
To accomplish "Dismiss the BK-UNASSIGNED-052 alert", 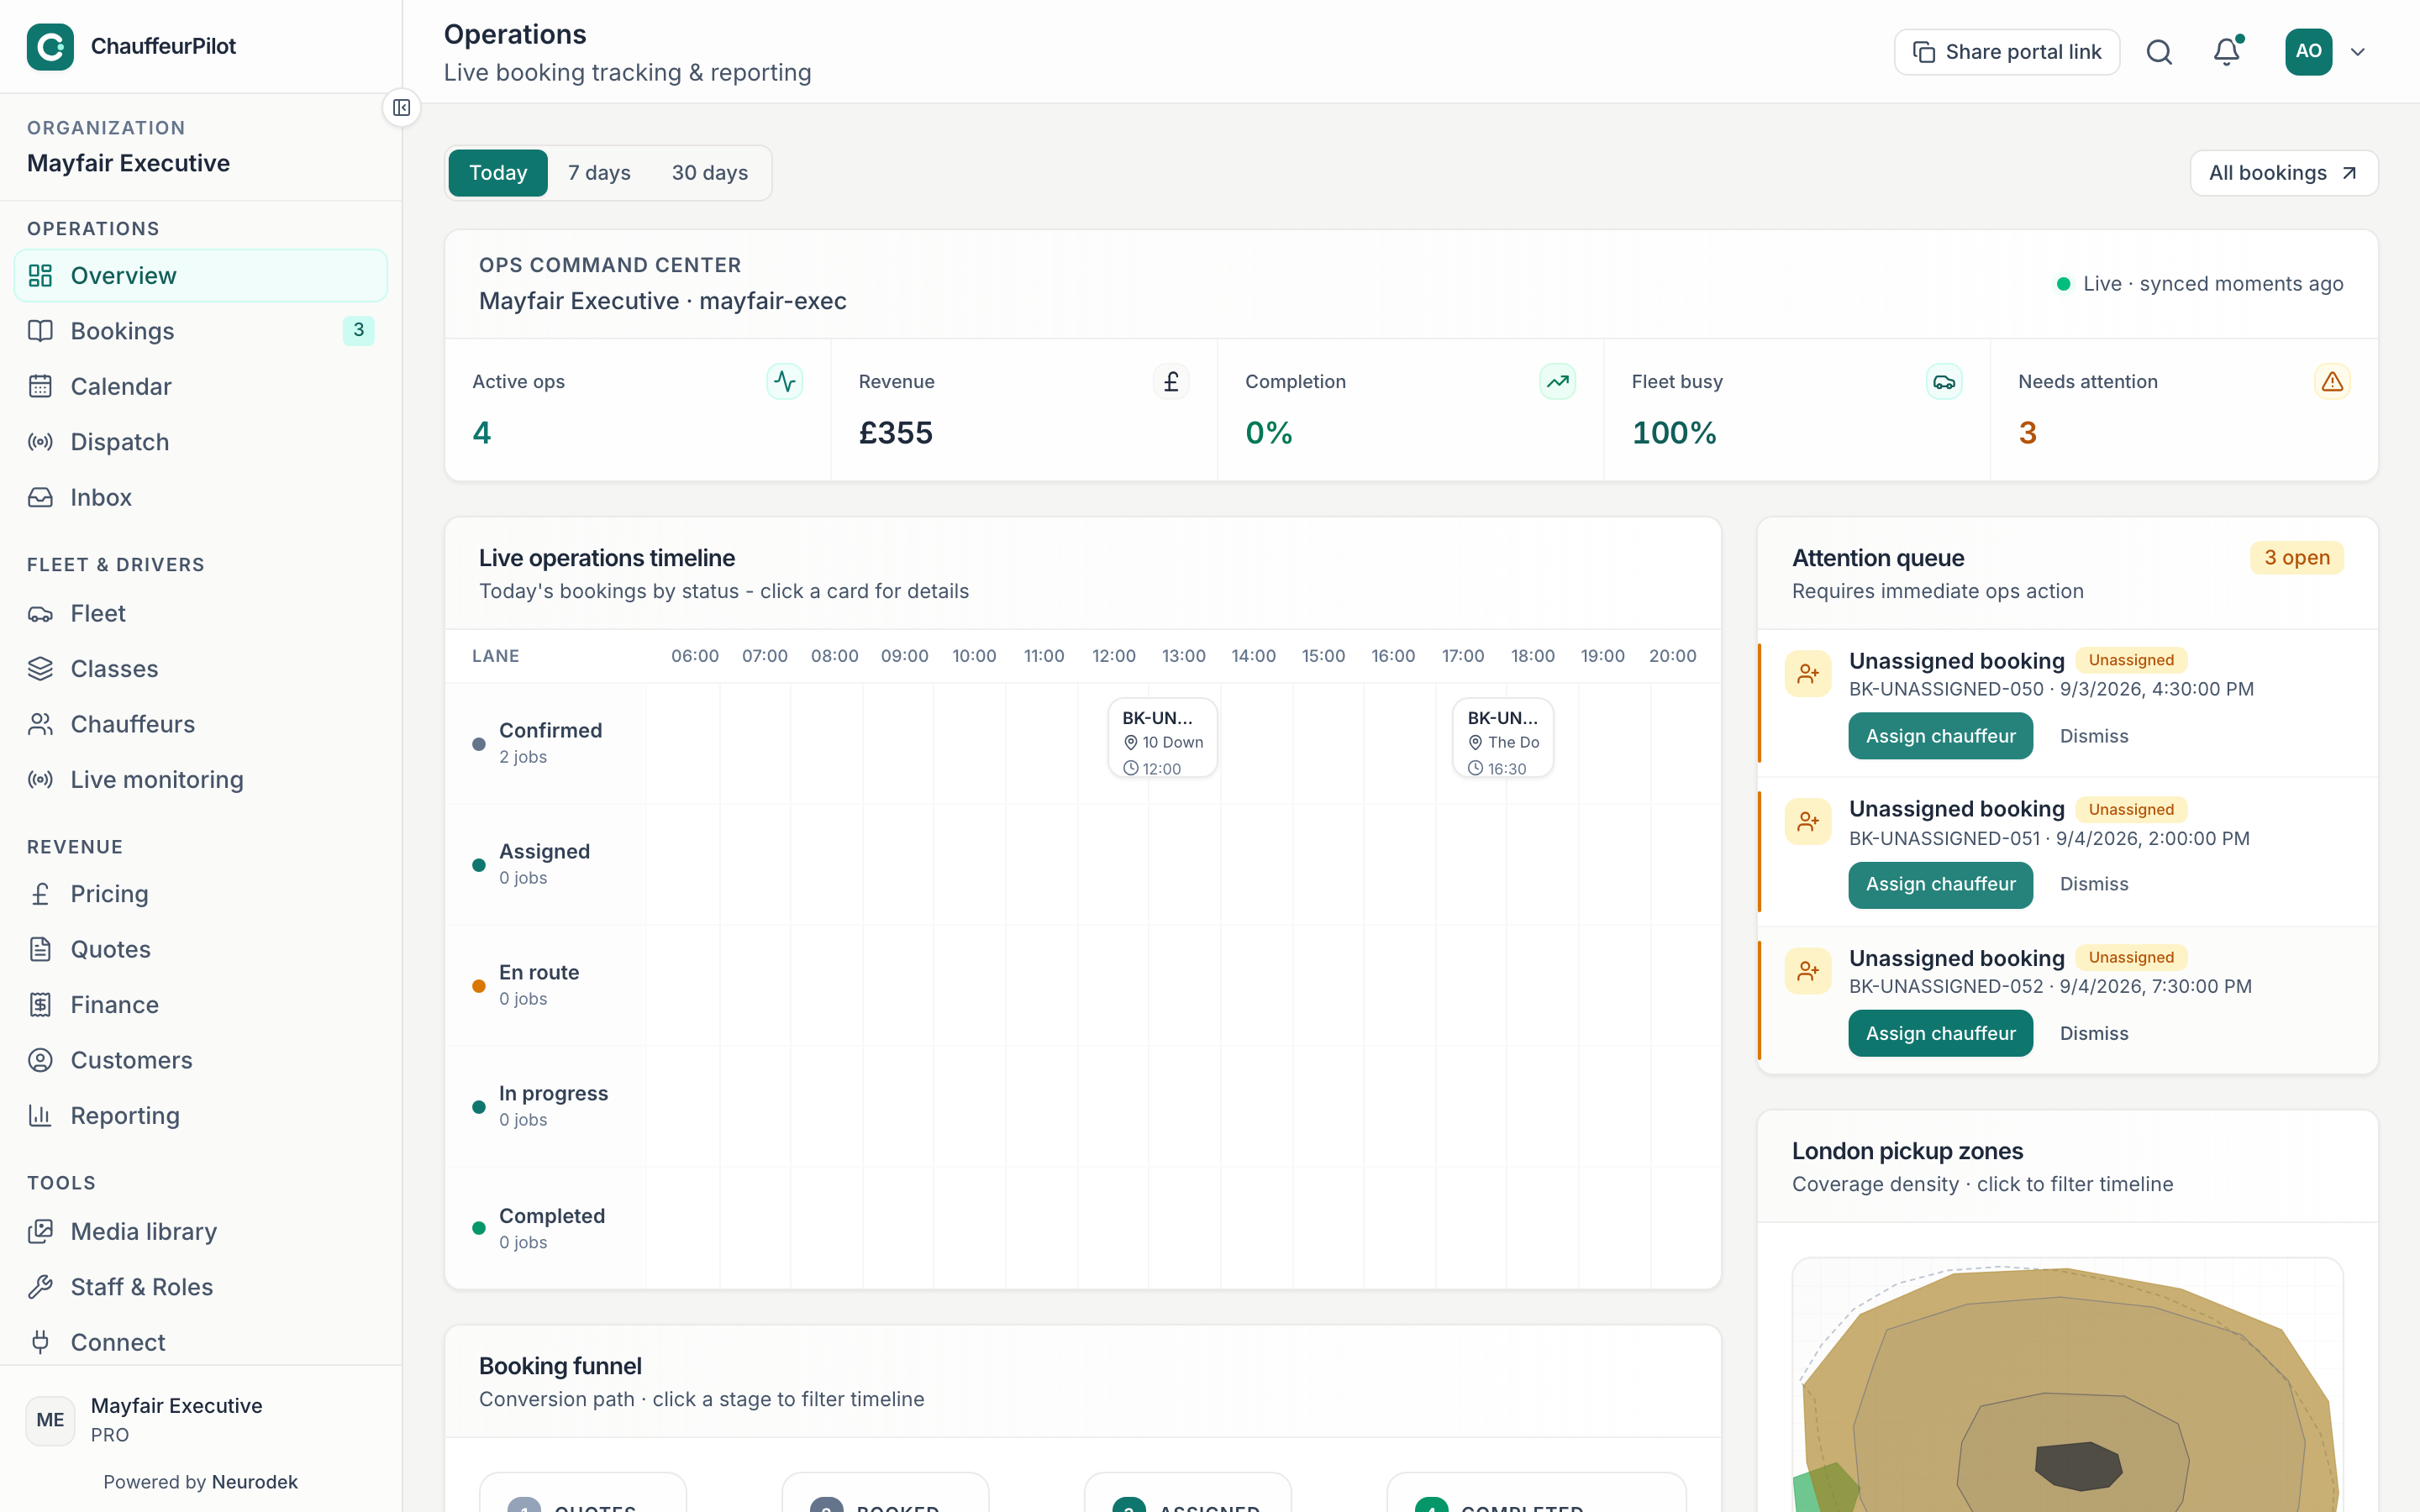I will 2094,1034.
